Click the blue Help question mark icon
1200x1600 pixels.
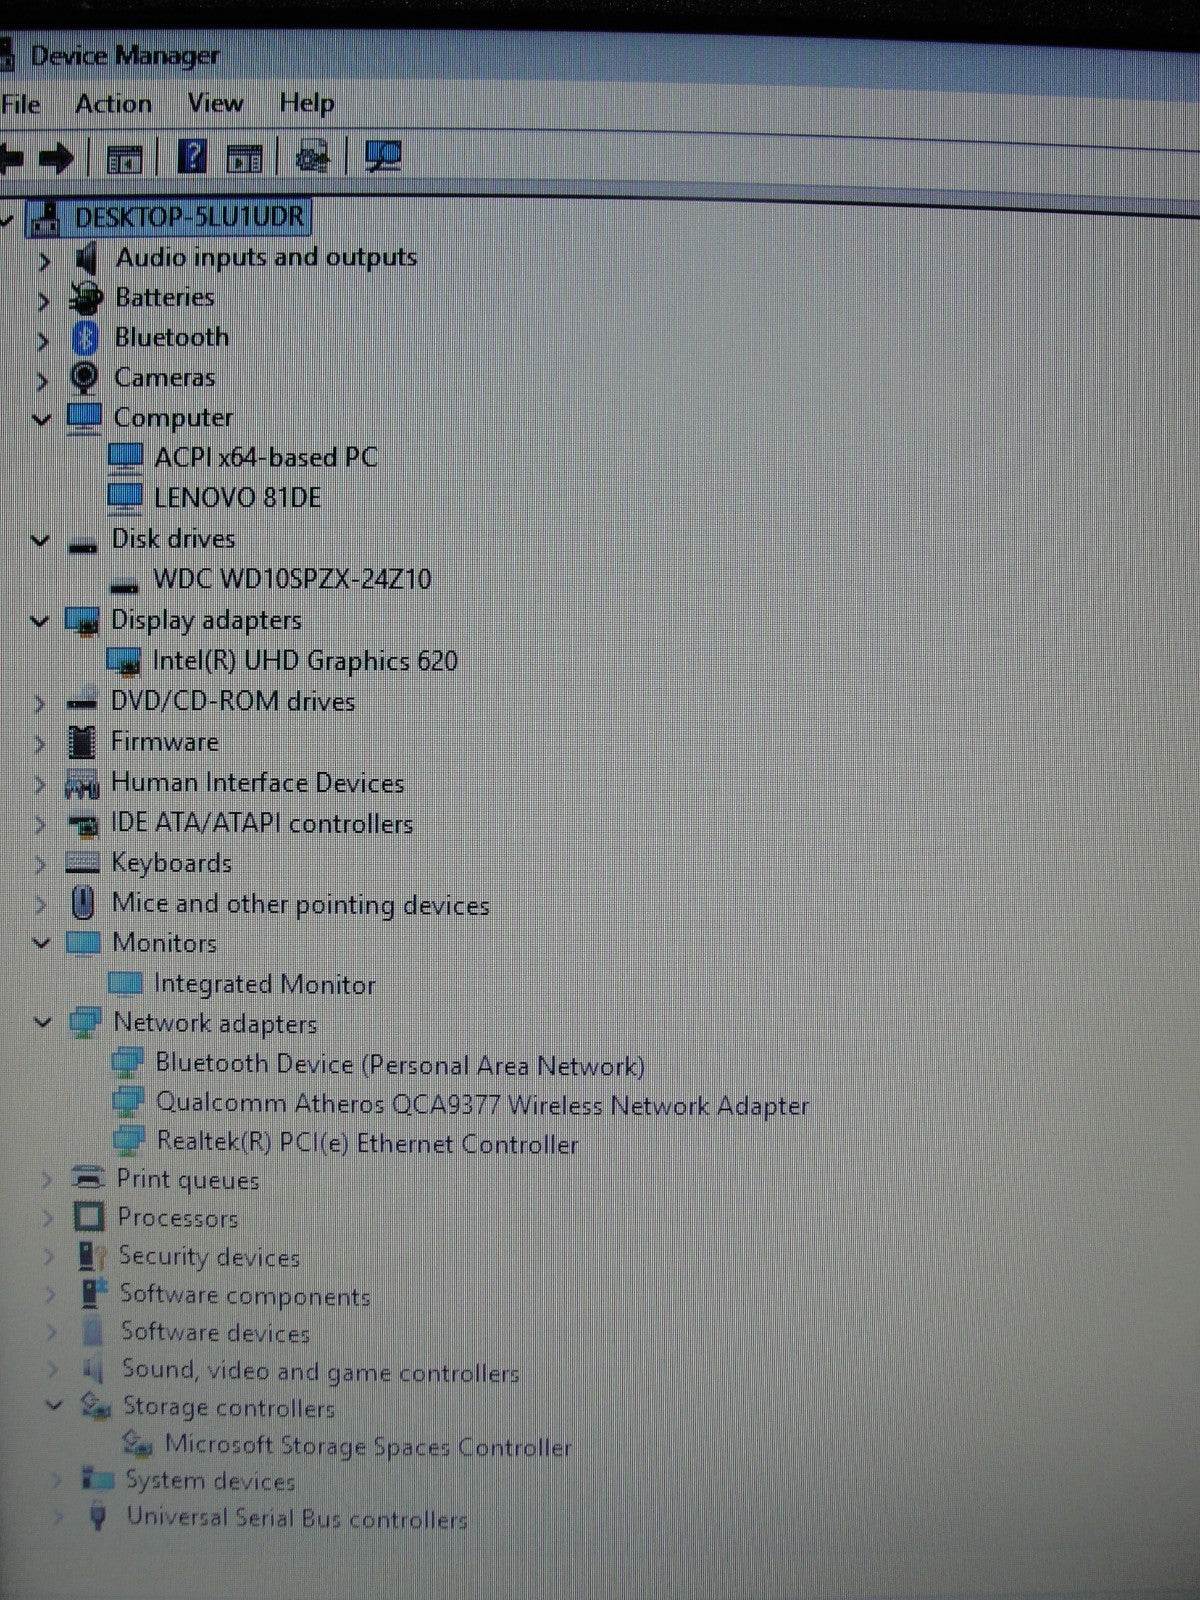coord(191,157)
